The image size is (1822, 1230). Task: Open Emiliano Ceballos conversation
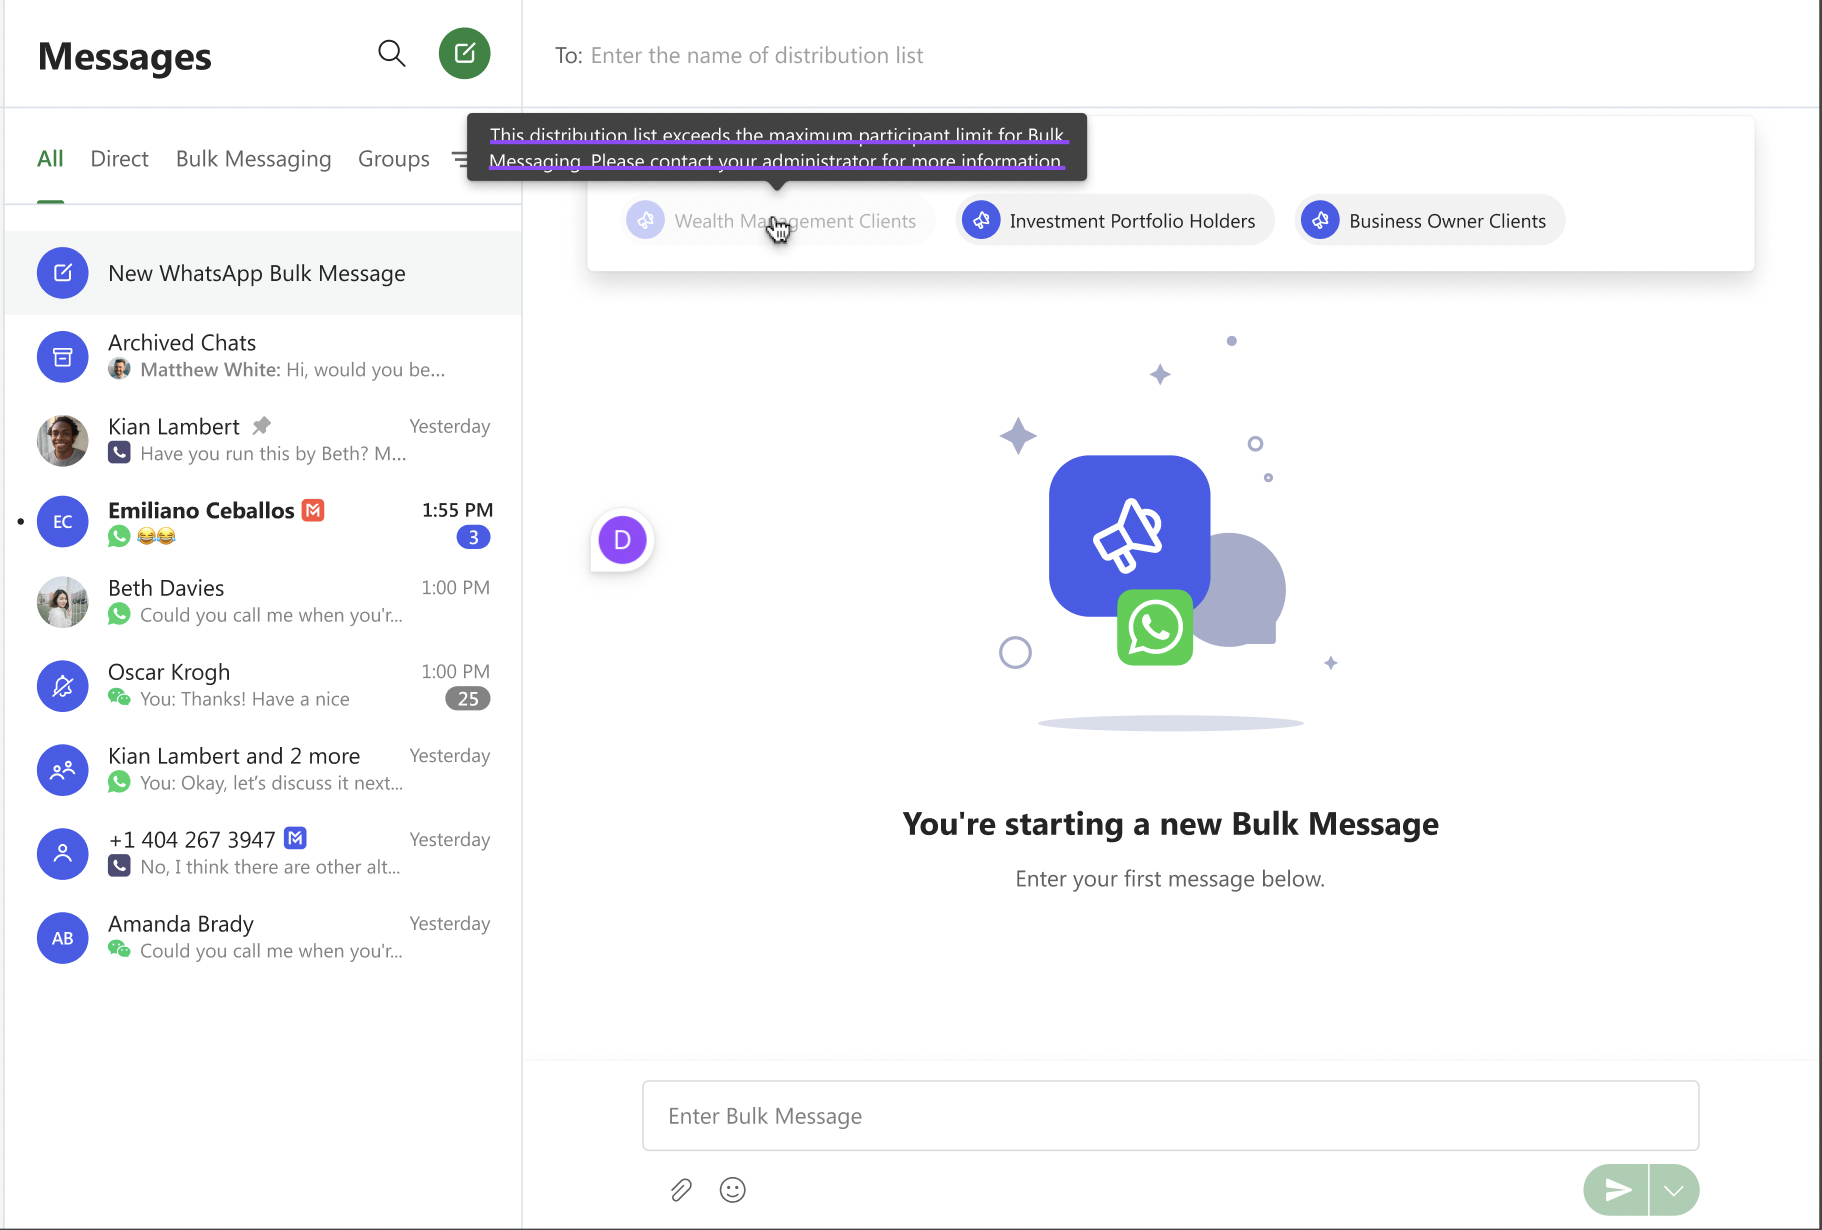(263, 521)
